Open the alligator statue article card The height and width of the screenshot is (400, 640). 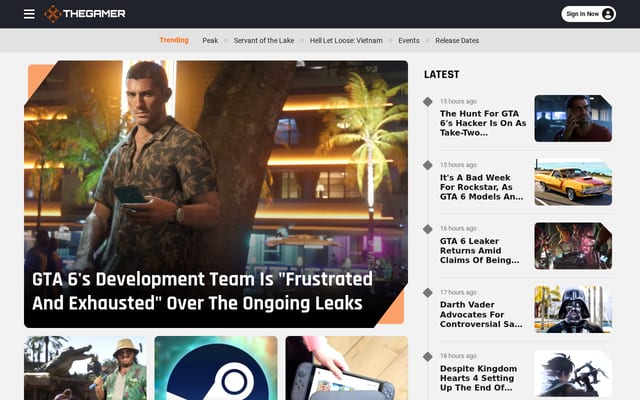point(85,368)
